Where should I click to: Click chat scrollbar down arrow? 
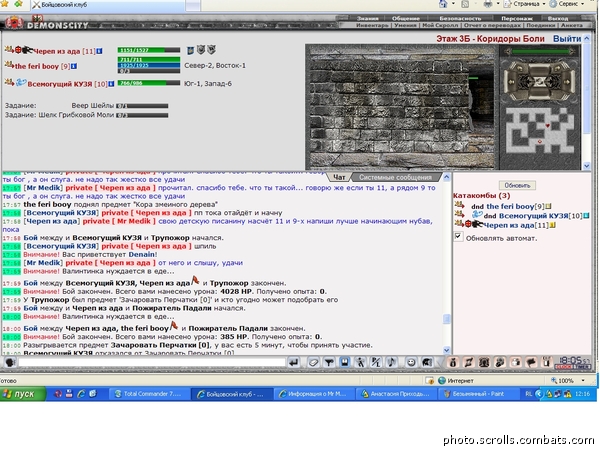click(x=447, y=350)
